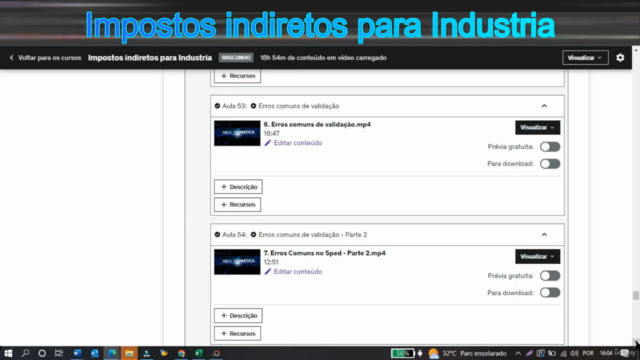This screenshot has height=360, width=640.
Task: Click the POR language indicator
Action: coord(588,353)
